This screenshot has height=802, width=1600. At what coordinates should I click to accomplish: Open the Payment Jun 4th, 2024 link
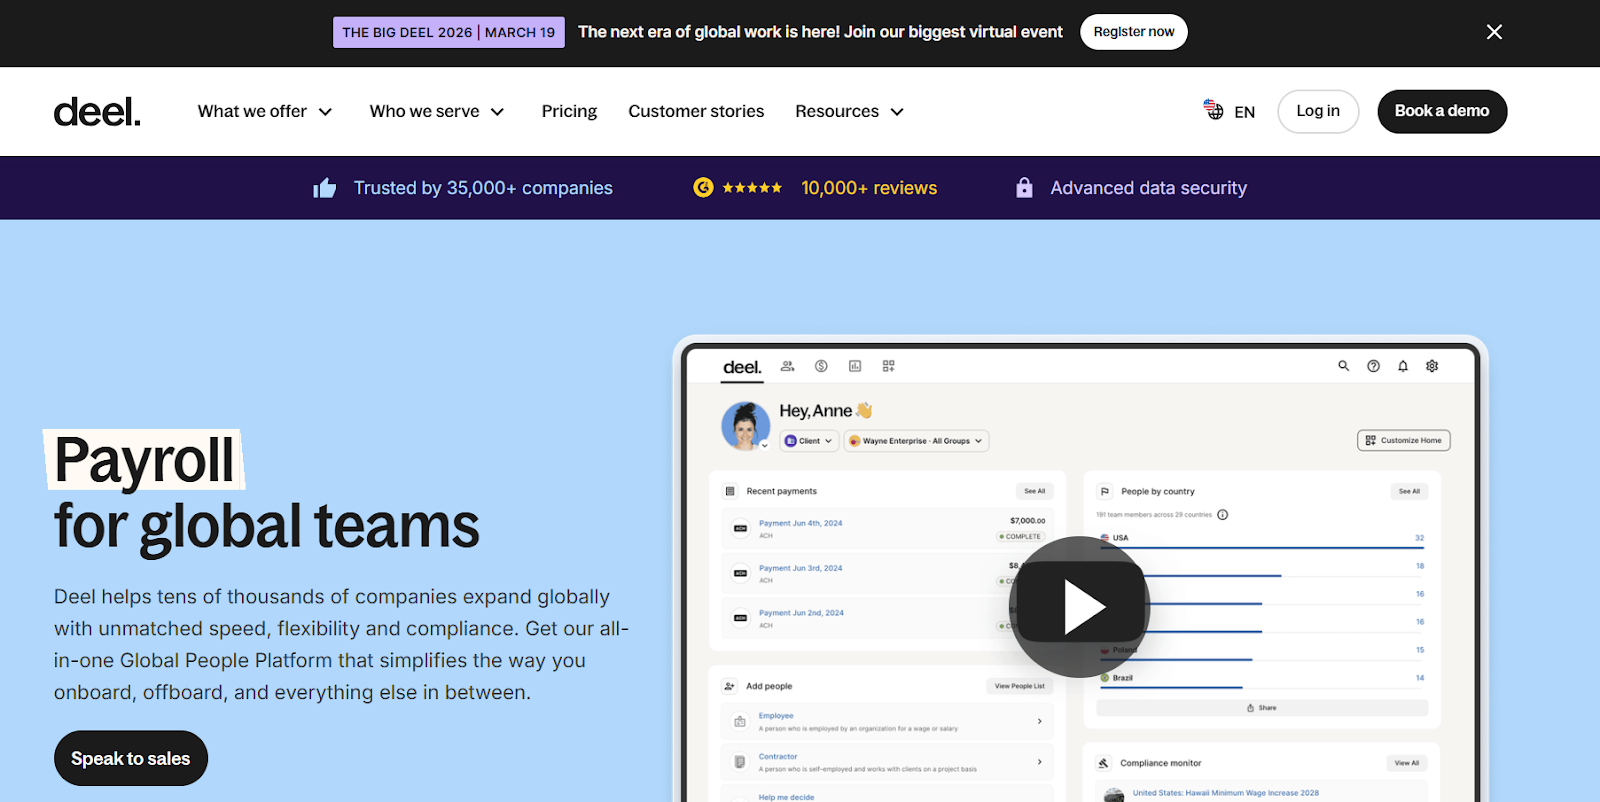click(x=800, y=523)
